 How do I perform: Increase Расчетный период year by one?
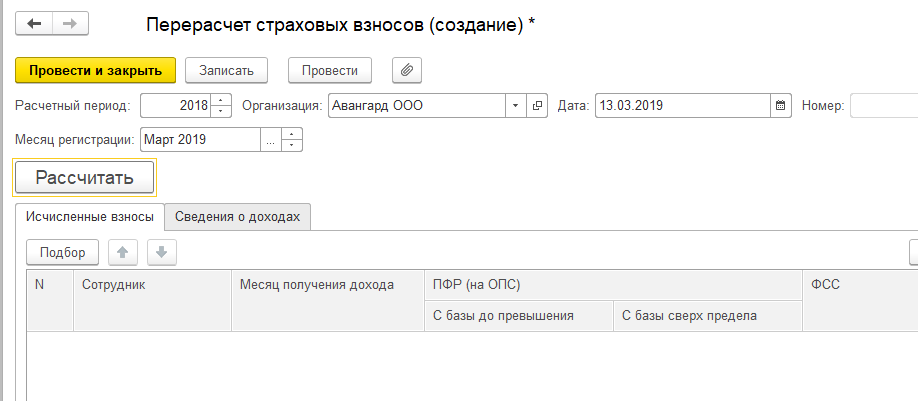(222, 100)
